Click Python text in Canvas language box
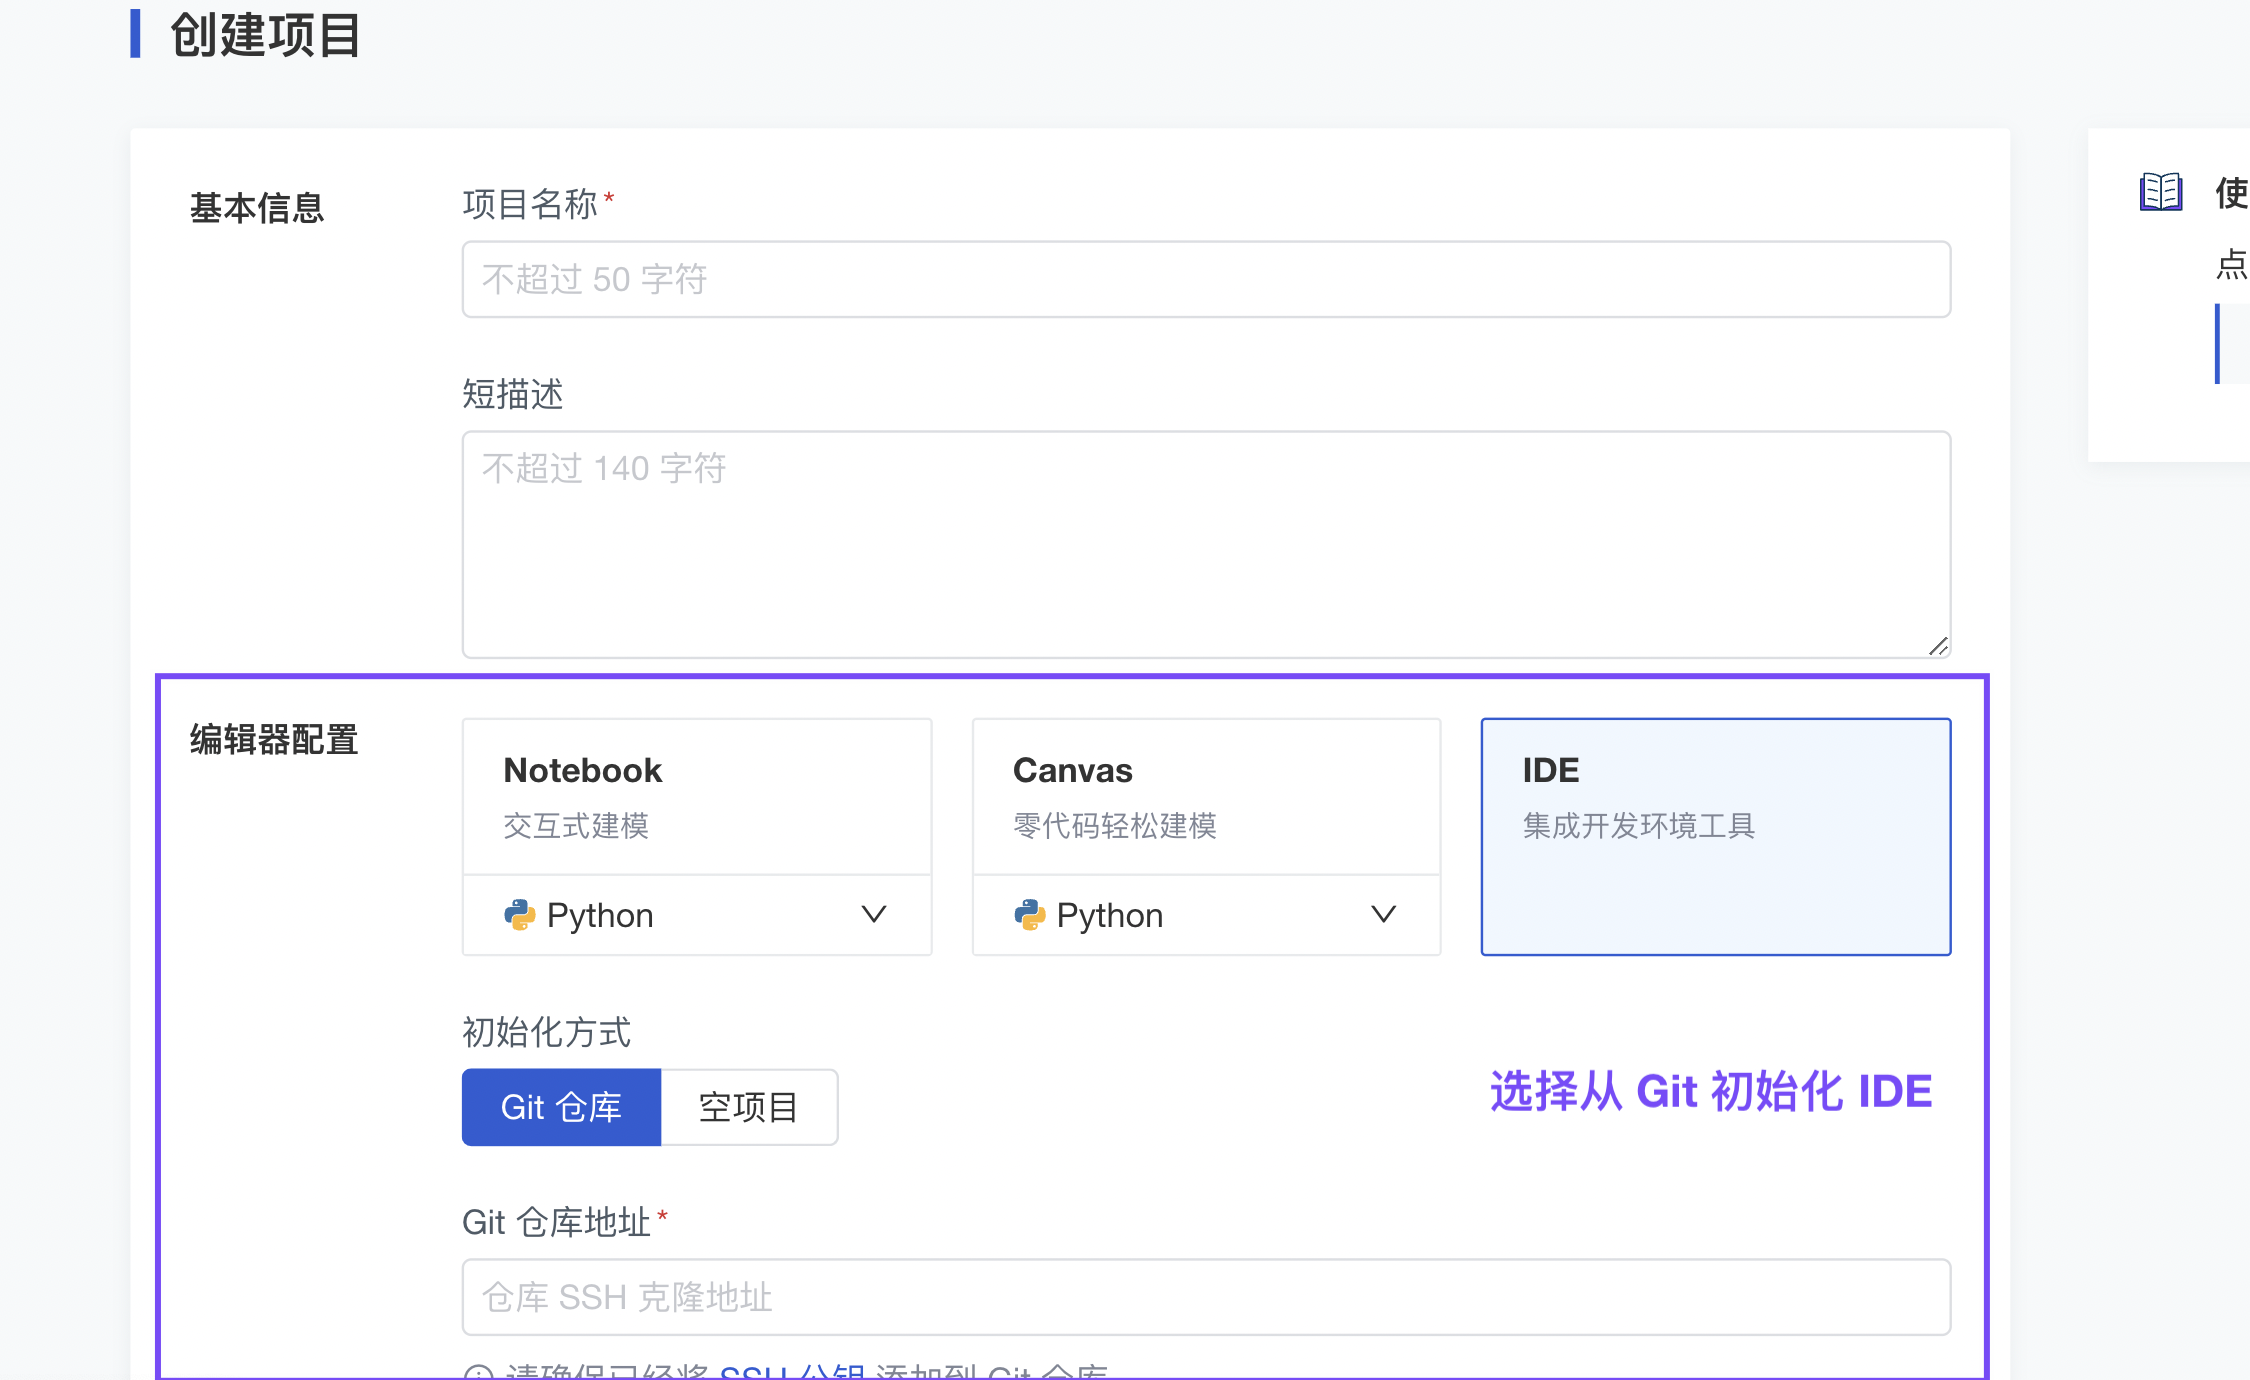The width and height of the screenshot is (2250, 1380). tap(1110, 915)
